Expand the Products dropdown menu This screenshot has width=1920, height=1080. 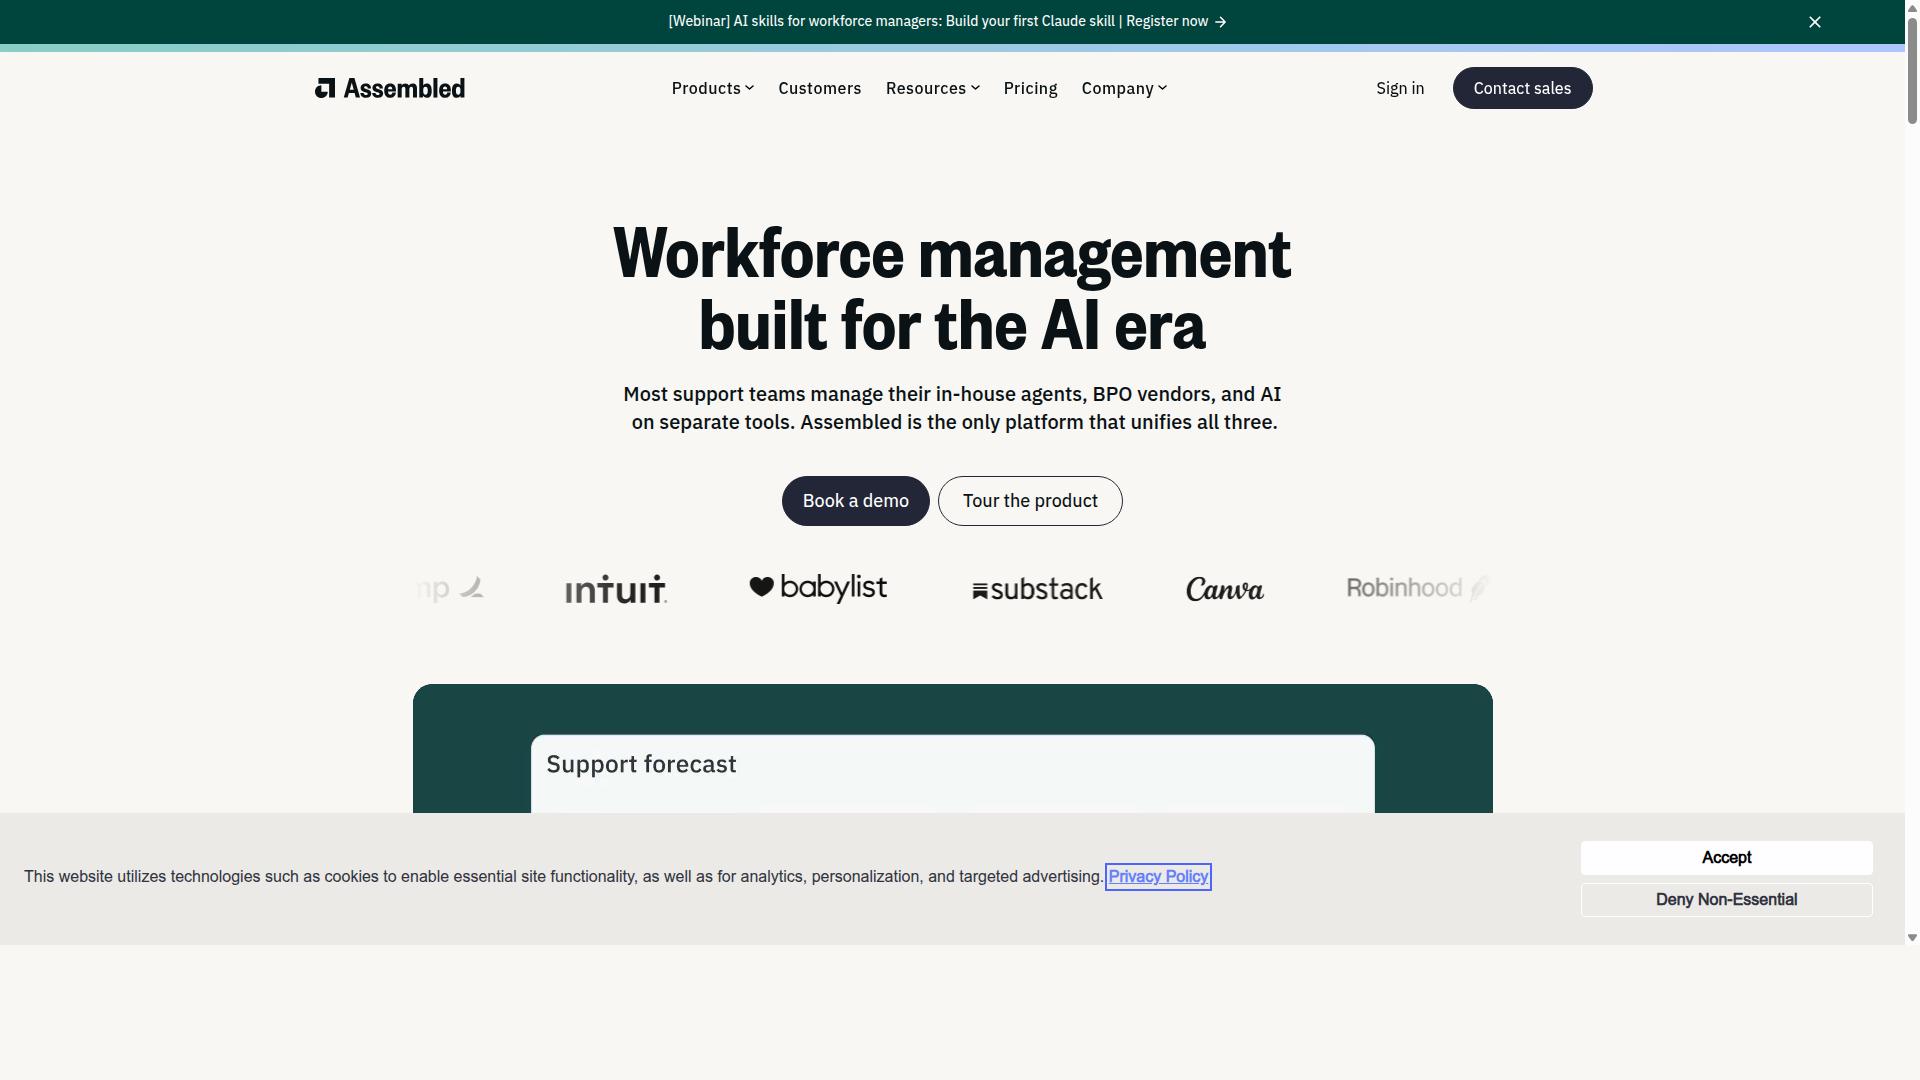click(712, 88)
